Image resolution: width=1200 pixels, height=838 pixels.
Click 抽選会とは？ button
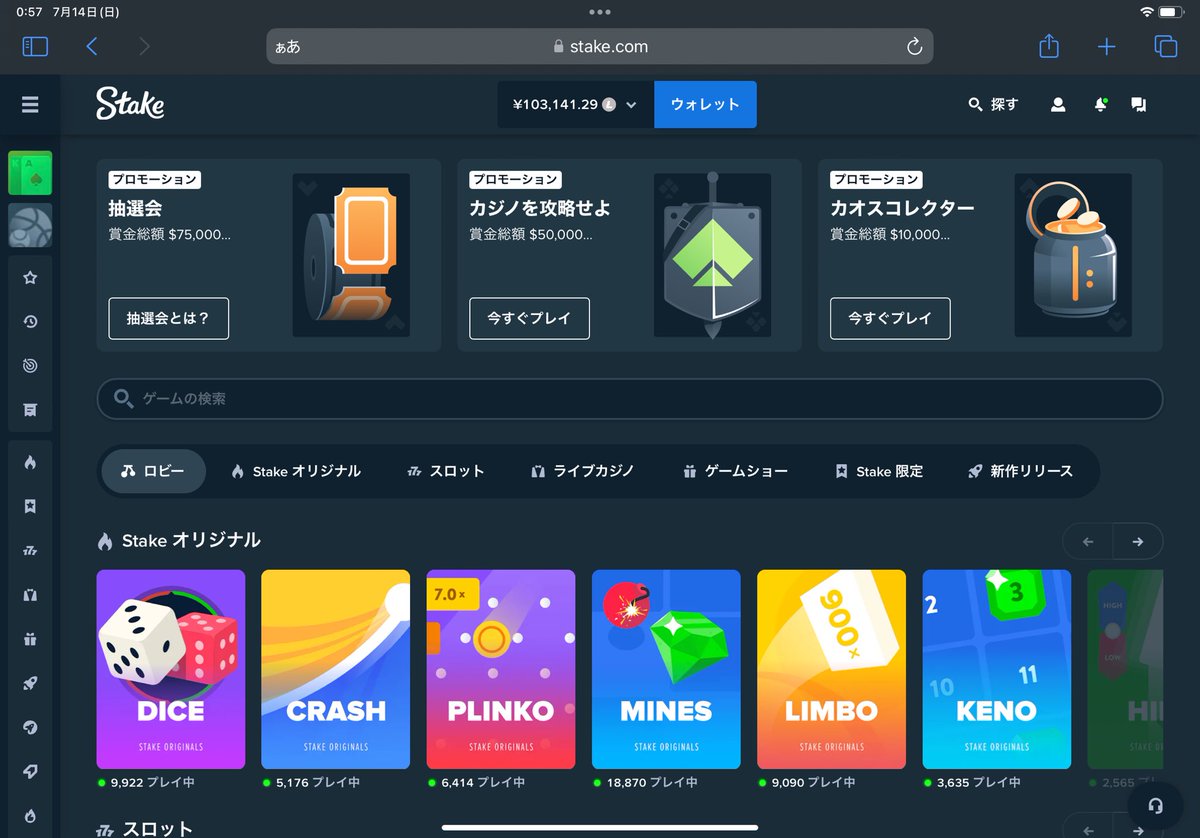[x=169, y=318]
